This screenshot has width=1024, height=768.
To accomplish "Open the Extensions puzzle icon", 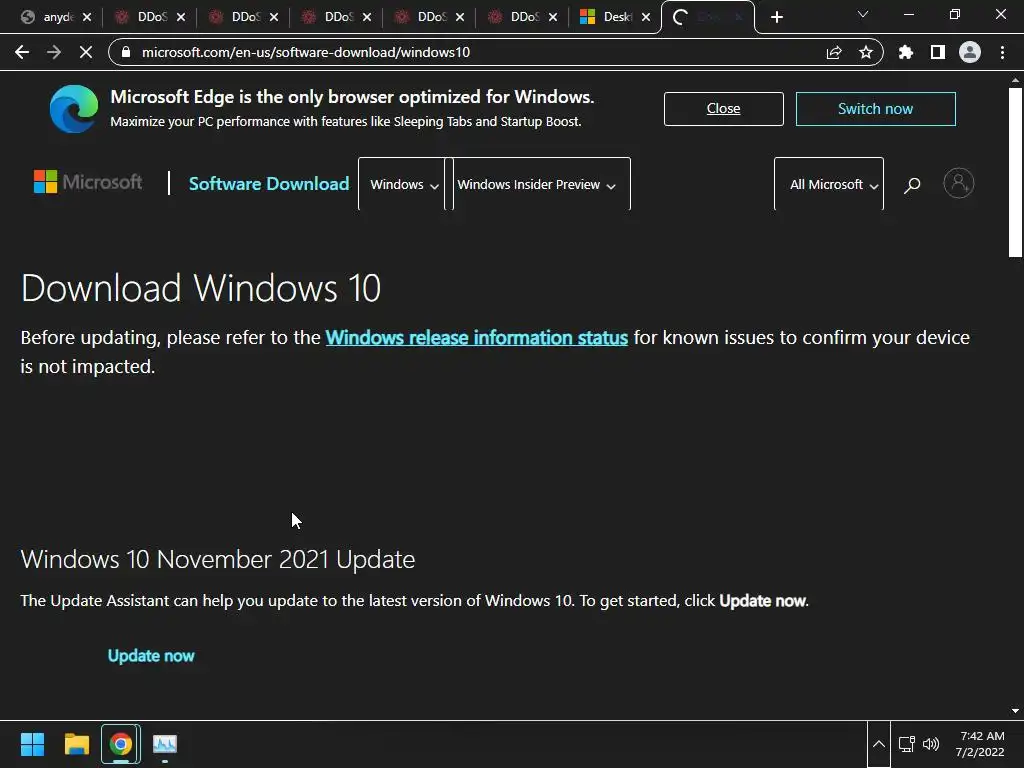I will (x=905, y=52).
